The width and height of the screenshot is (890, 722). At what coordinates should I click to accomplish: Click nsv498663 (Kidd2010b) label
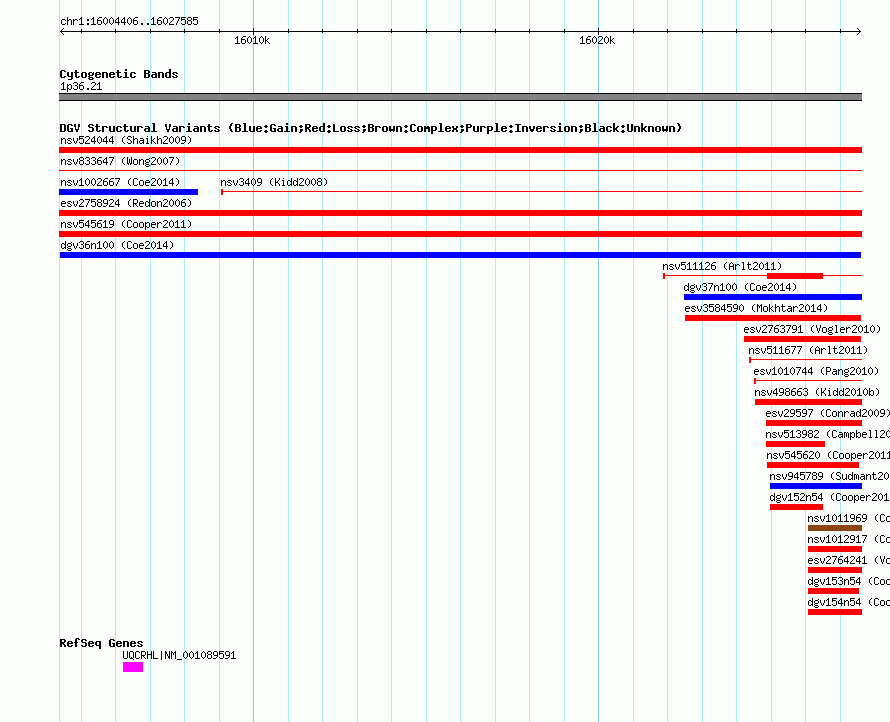coord(817,392)
